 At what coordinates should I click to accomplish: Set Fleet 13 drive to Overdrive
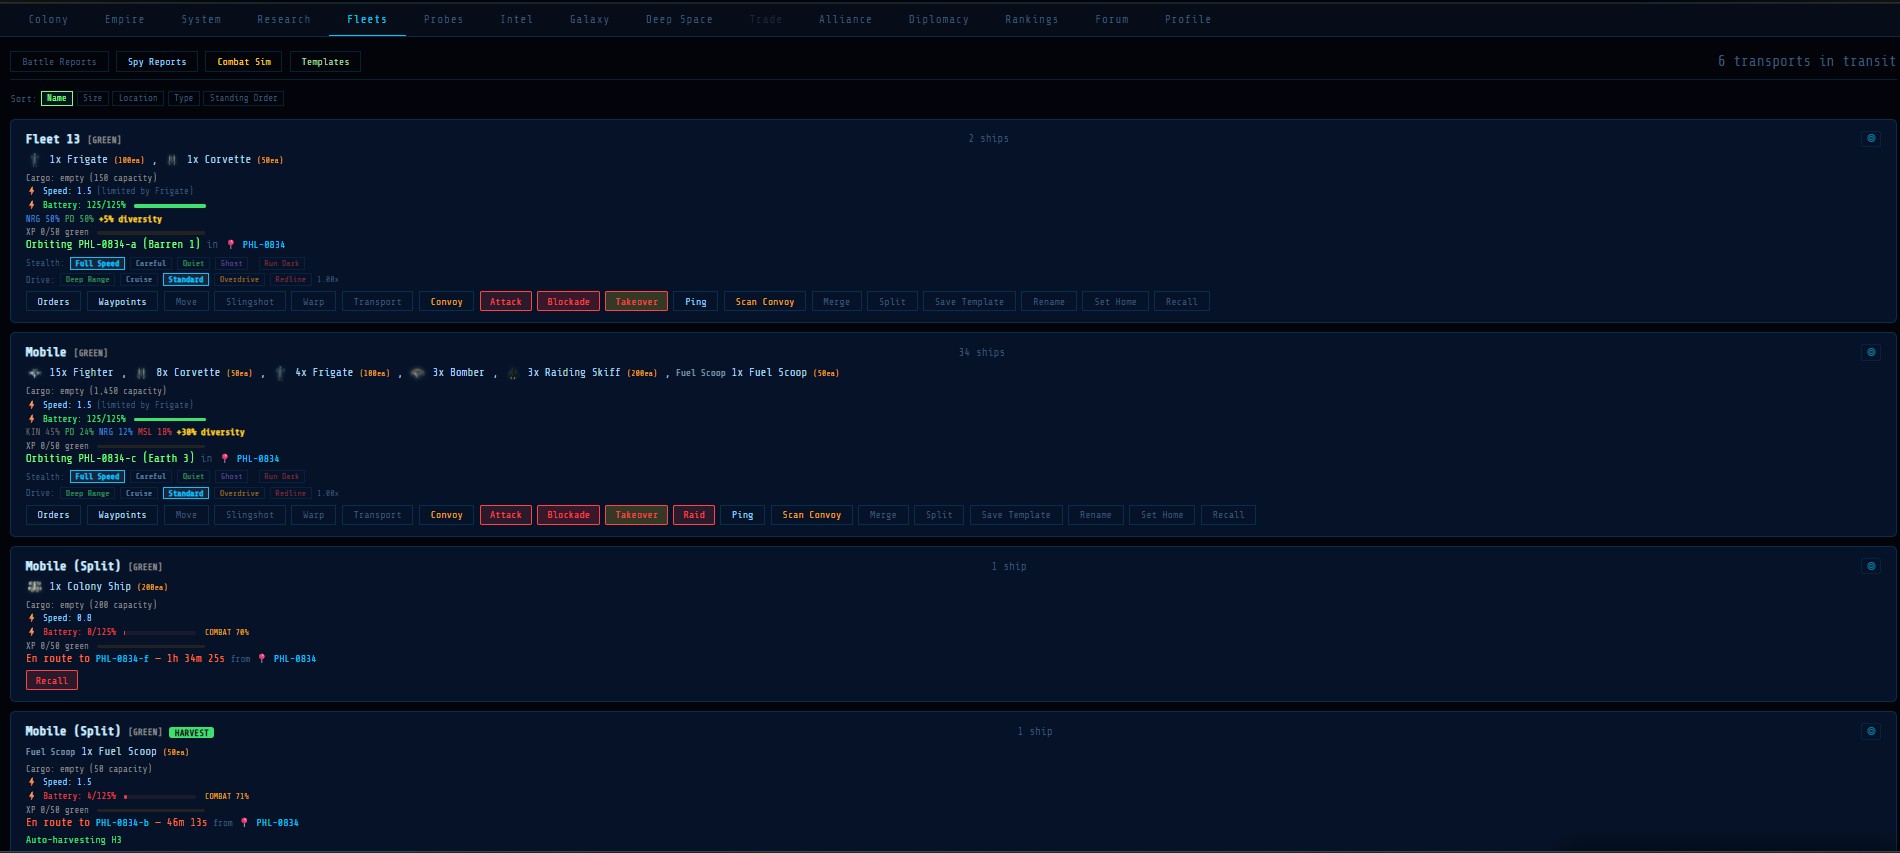point(239,280)
